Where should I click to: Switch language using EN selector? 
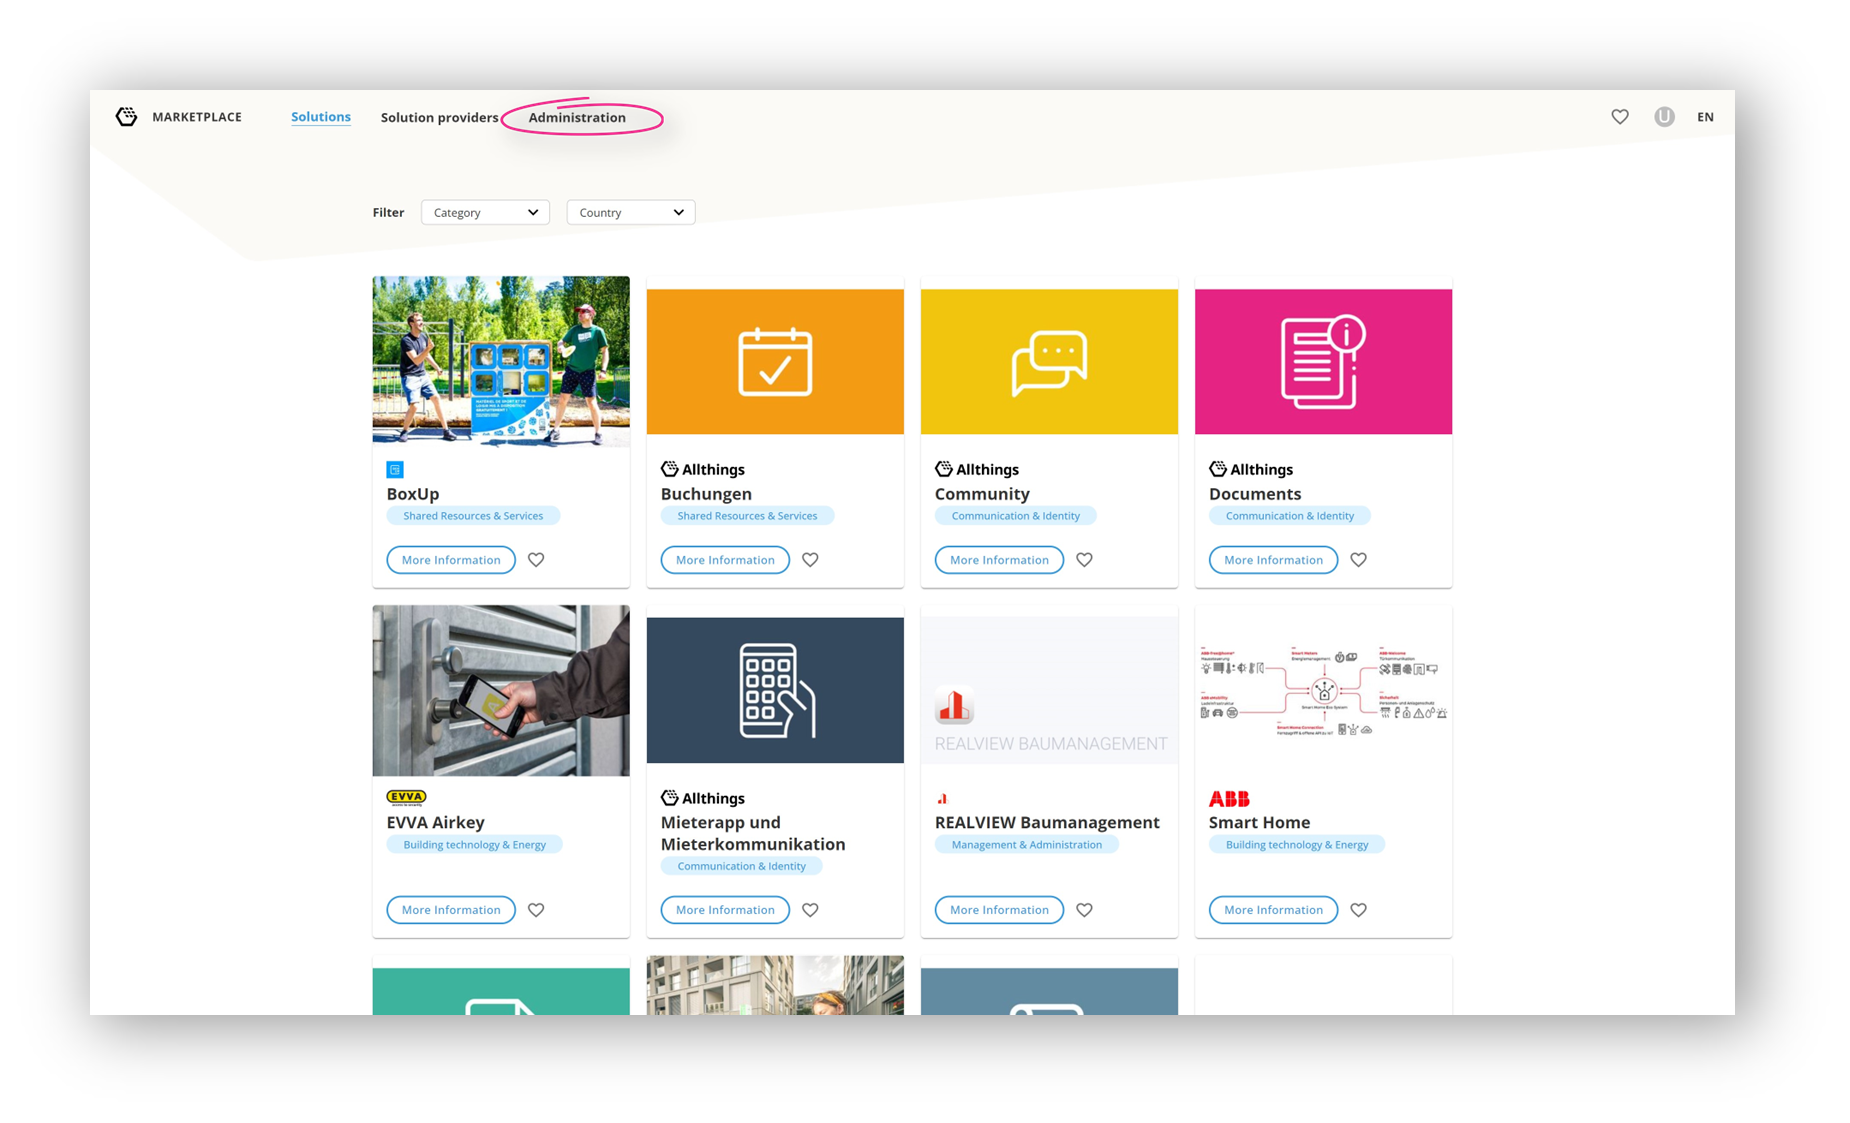pyautogui.click(x=1705, y=117)
